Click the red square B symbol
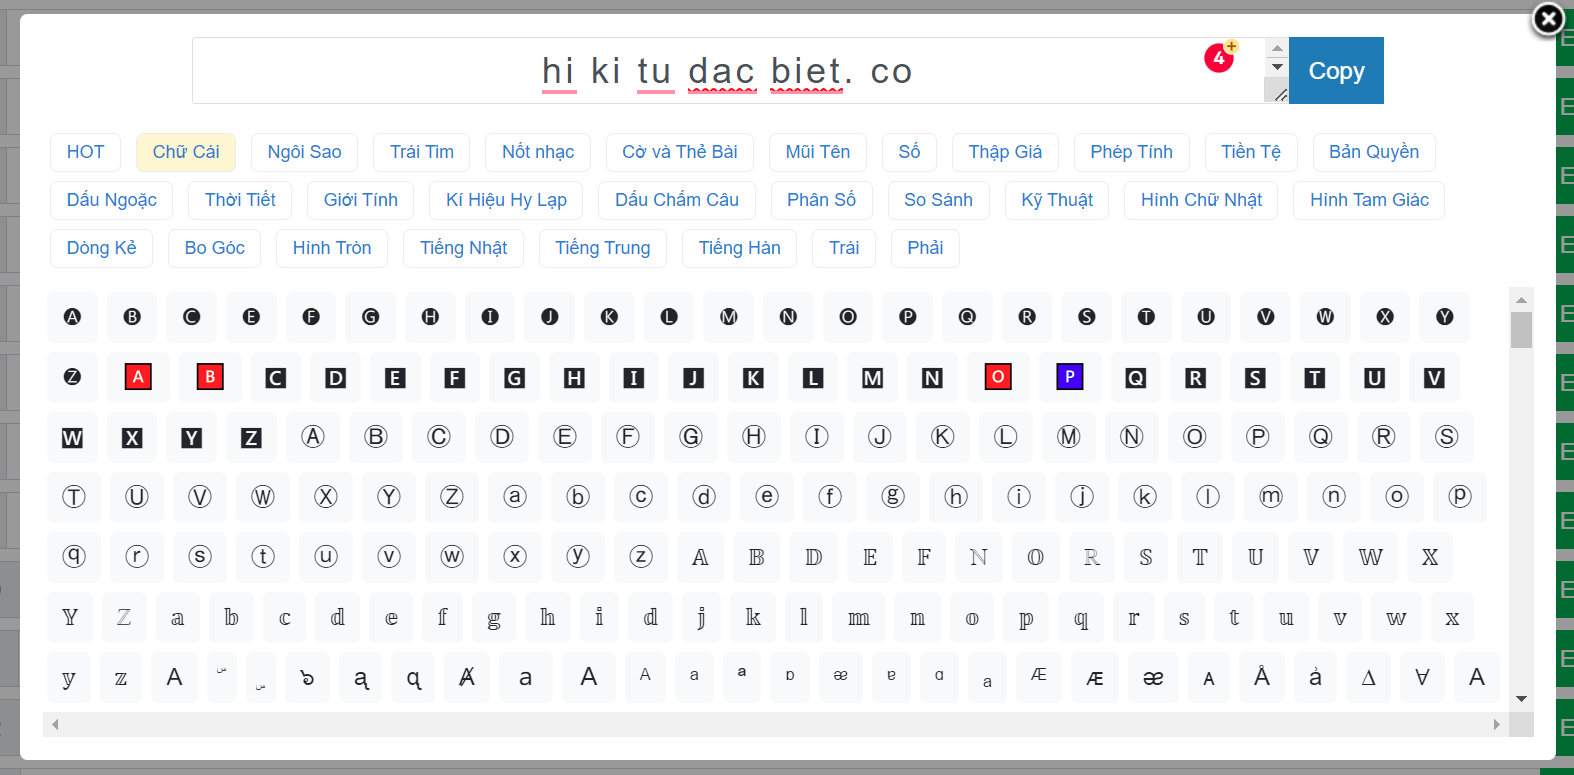 tap(210, 377)
